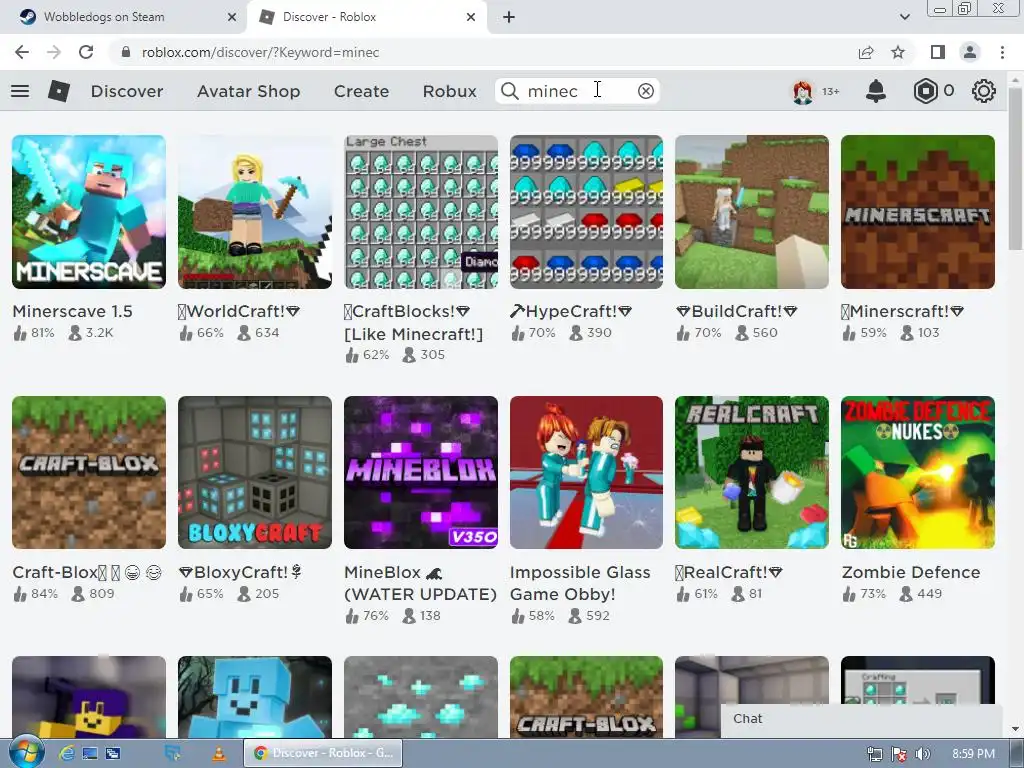Click the search box containing minec
The image size is (1024, 768).
coord(577,91)
